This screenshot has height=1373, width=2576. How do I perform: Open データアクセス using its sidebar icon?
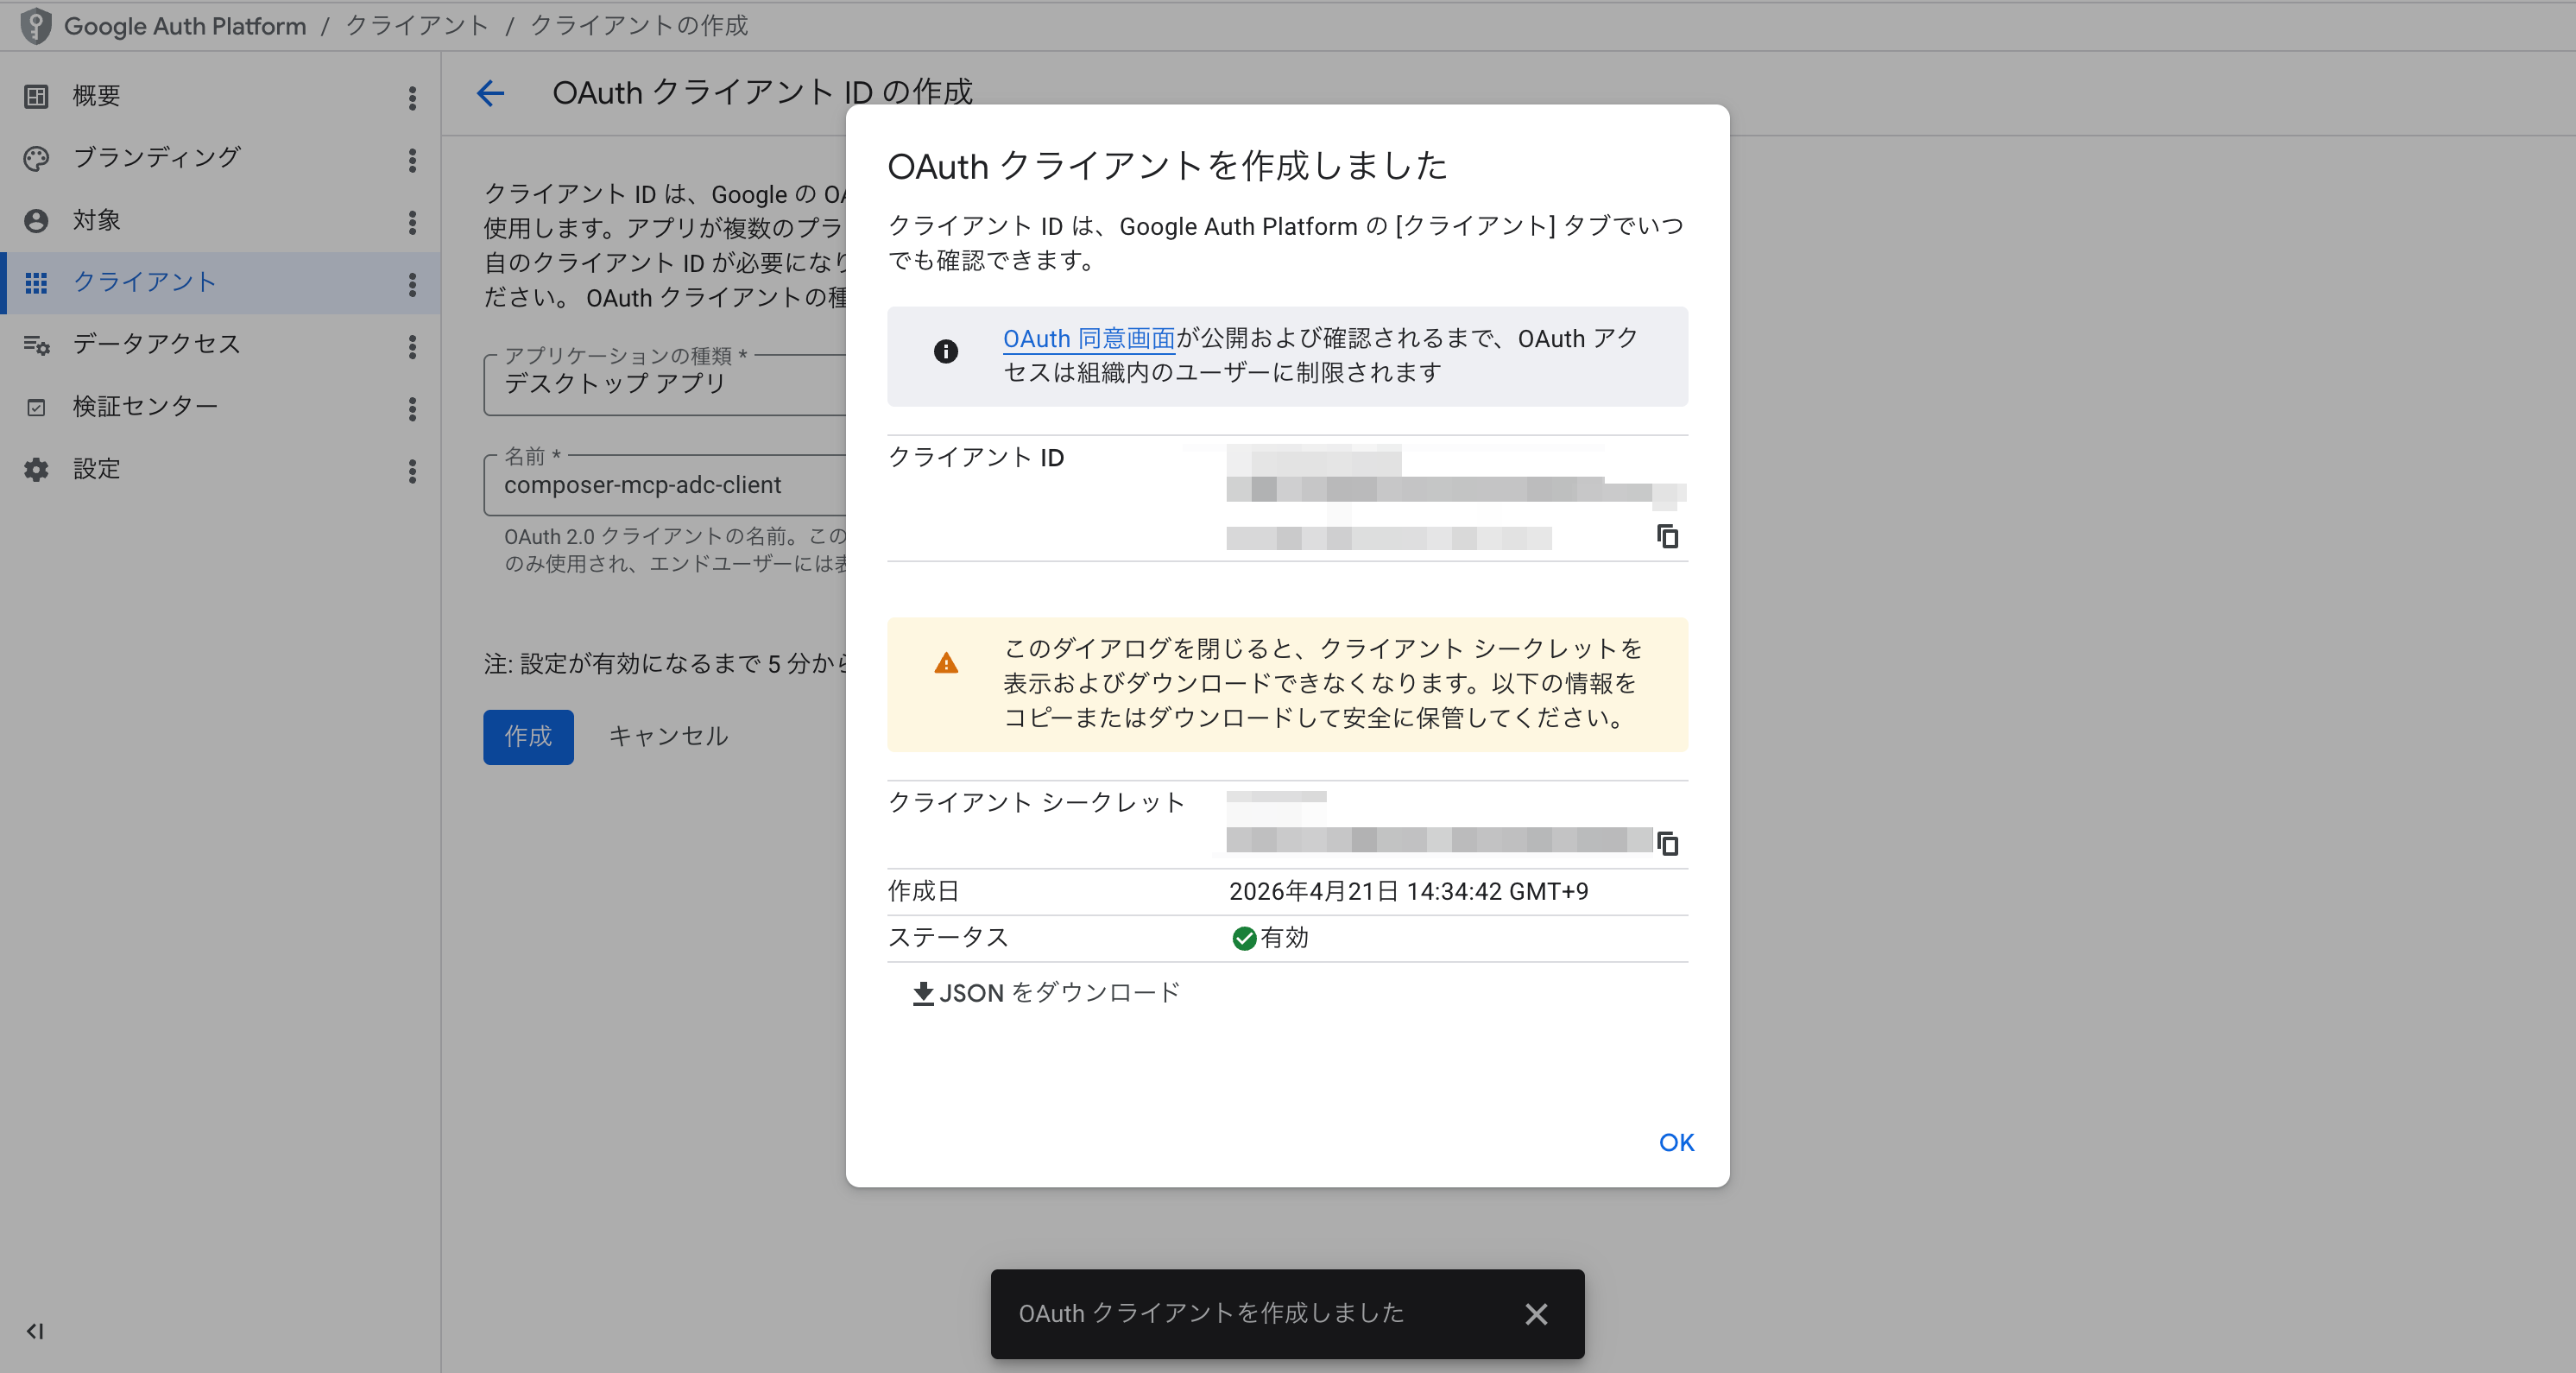pyautogui.click(x=36, y=345)
